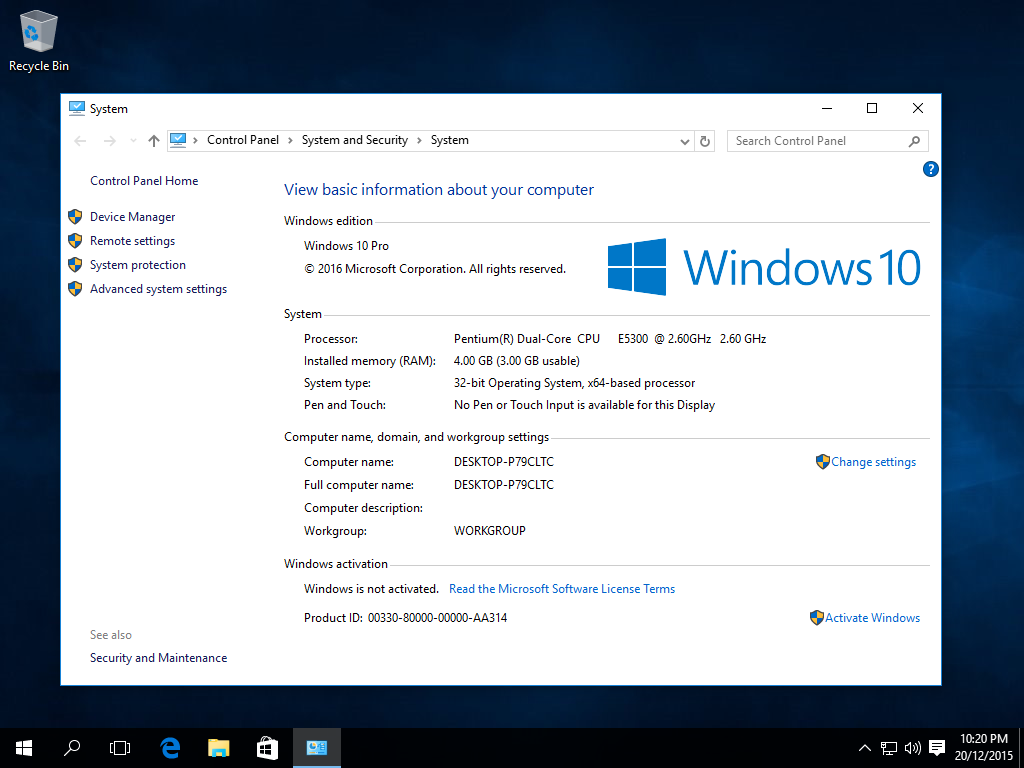Click the network tray icon

889,748
